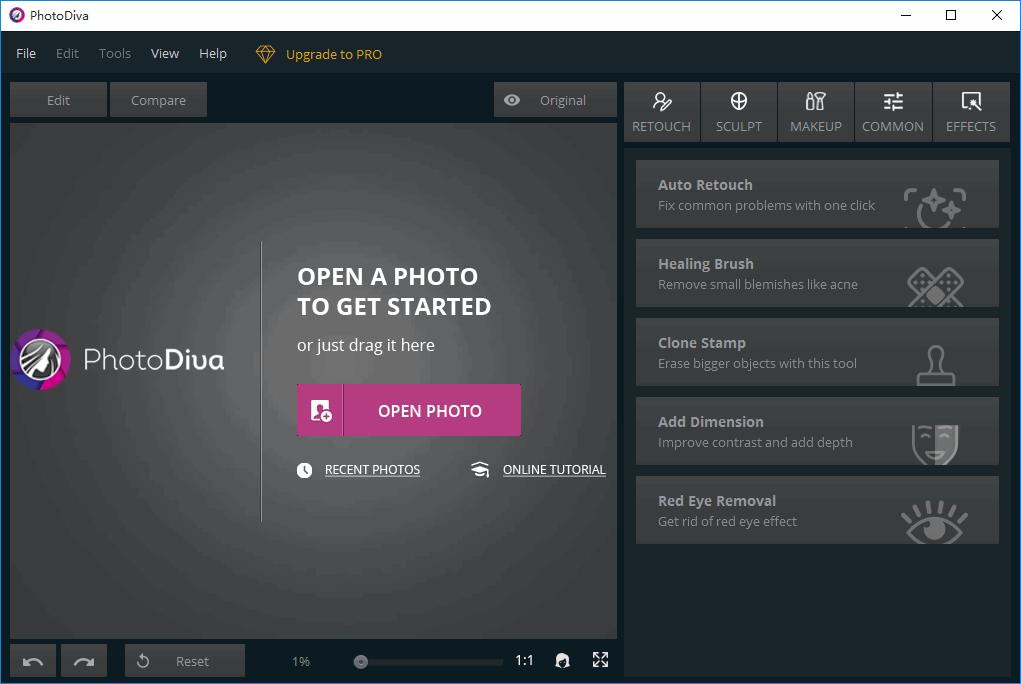1021x684 pixels.
Task: Select the Retouch tab
Action: (662, 112)
